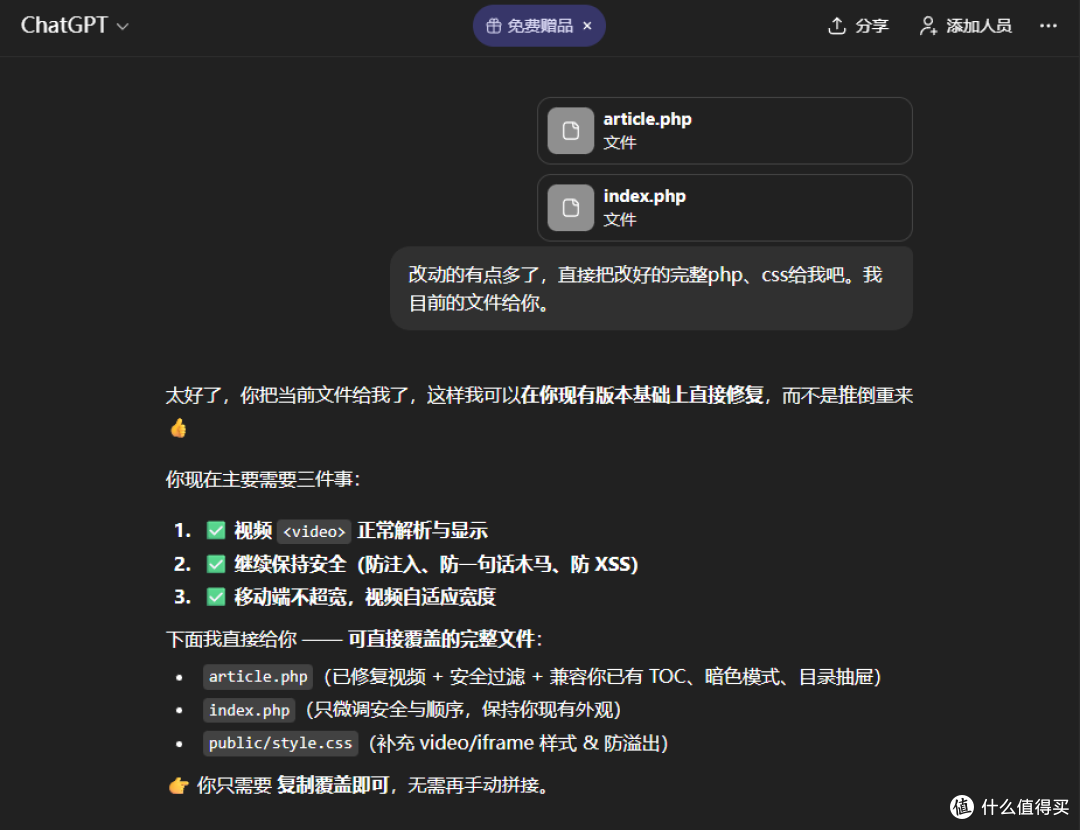Click the text 补充 video/iframe 样式 & 防溢出
This screenshot has width=1080, height=830.
click(x=518, y=743)
